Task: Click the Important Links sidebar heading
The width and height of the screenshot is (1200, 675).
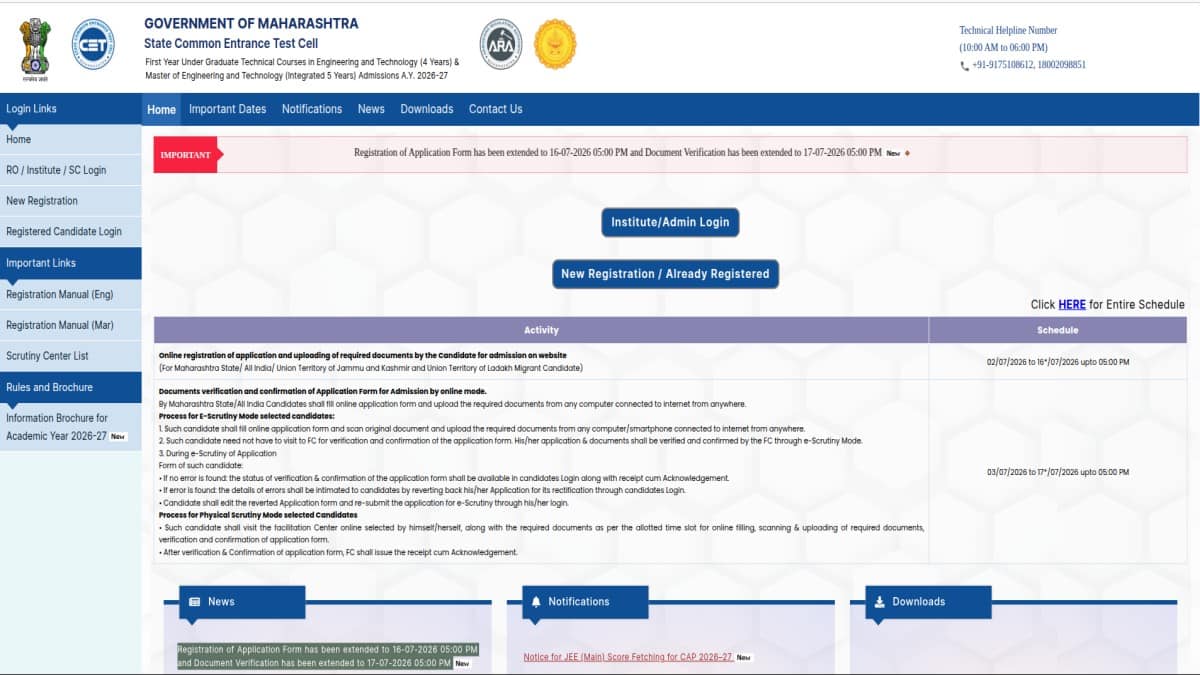Action: point(70,263)
